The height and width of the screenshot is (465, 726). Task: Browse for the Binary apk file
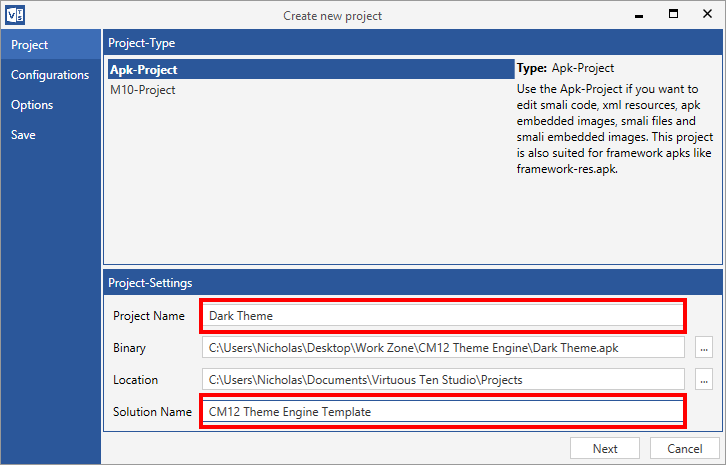coord(704,348)
